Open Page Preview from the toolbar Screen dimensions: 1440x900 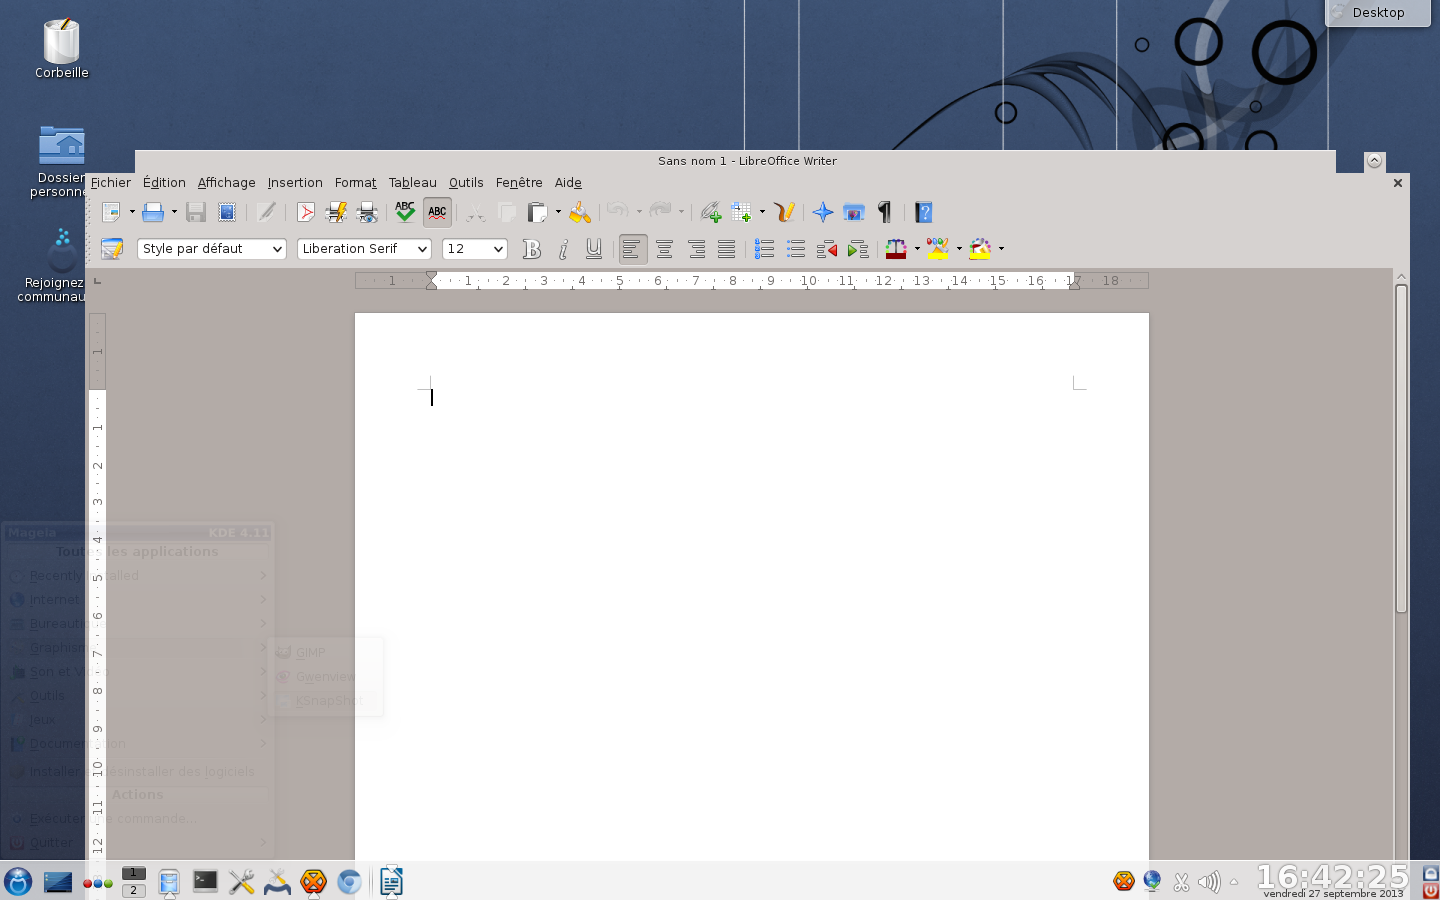pyautogui.click(x=367, y=212)
